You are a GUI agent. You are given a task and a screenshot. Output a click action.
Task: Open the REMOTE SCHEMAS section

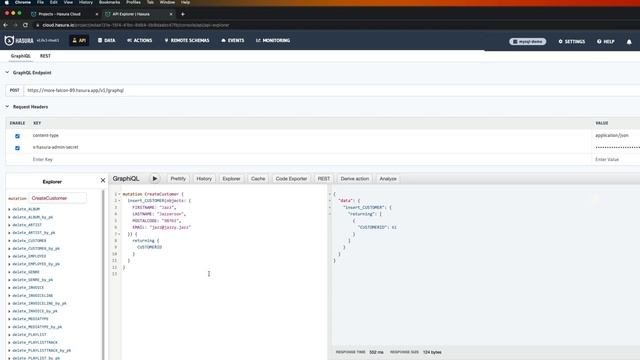point(187,40)
